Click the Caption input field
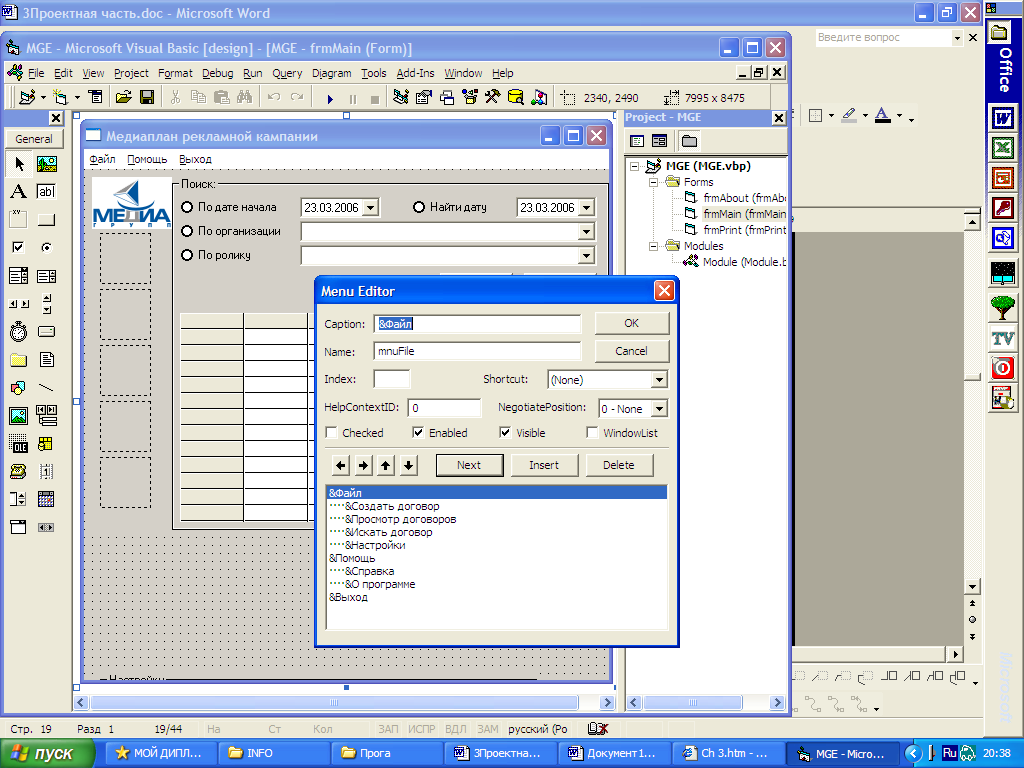Viewport: 1024px width, 768px height. tap(477, 324)
